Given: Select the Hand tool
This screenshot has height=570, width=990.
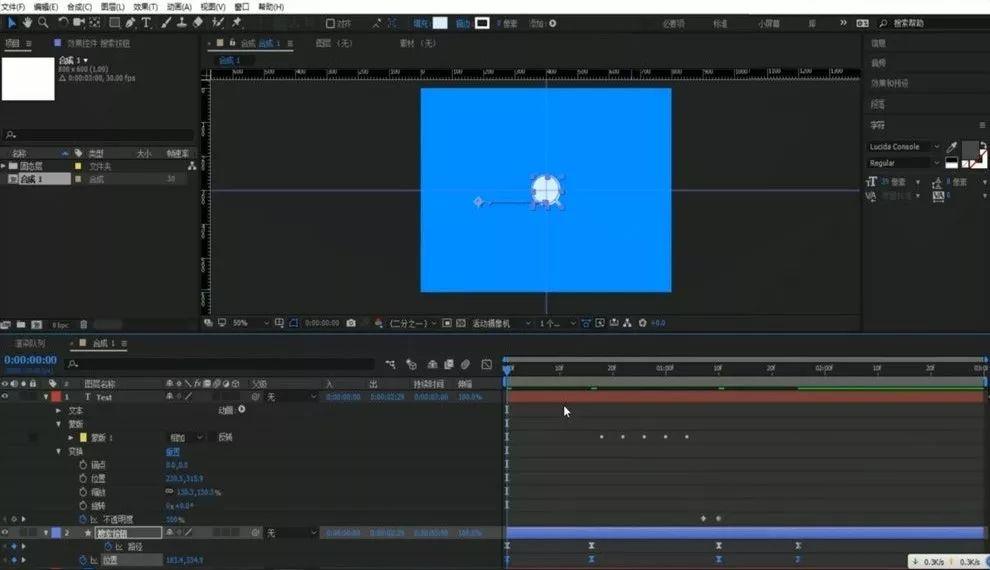Looking at the screenshot, I should [27, 23].
